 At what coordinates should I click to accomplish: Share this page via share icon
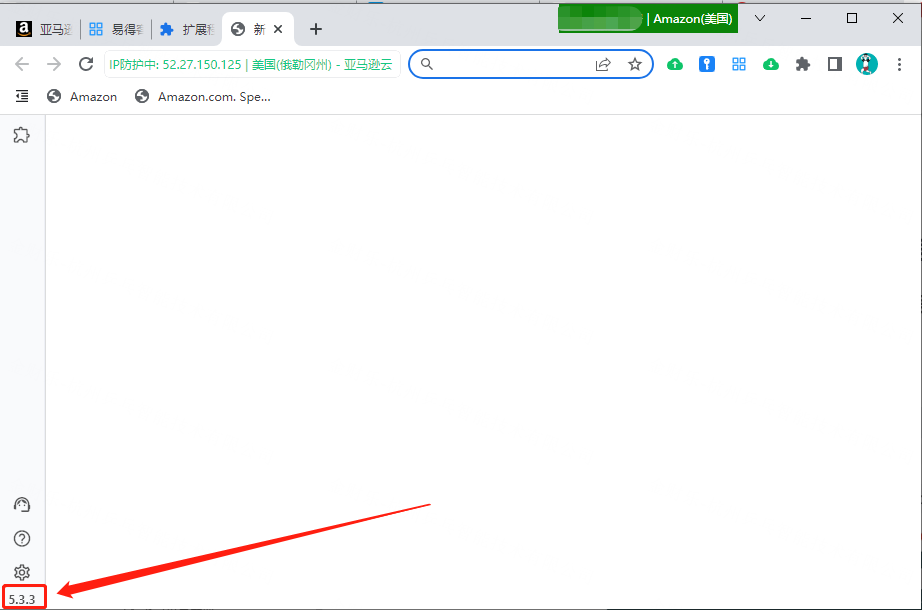pyautogui.click(x=603, y=64)
